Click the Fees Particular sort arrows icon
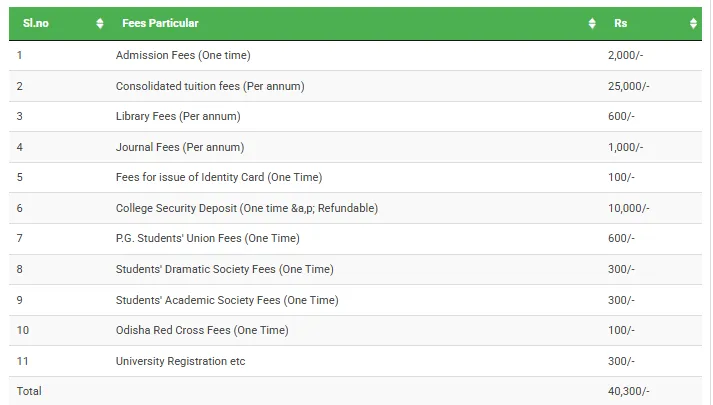 coord(592,23)
